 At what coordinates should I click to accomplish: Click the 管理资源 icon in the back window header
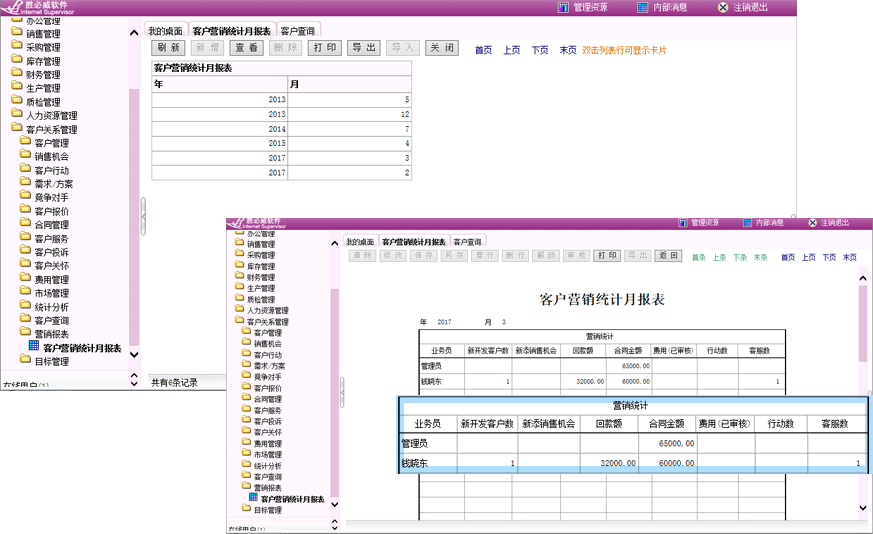point(563,7)
